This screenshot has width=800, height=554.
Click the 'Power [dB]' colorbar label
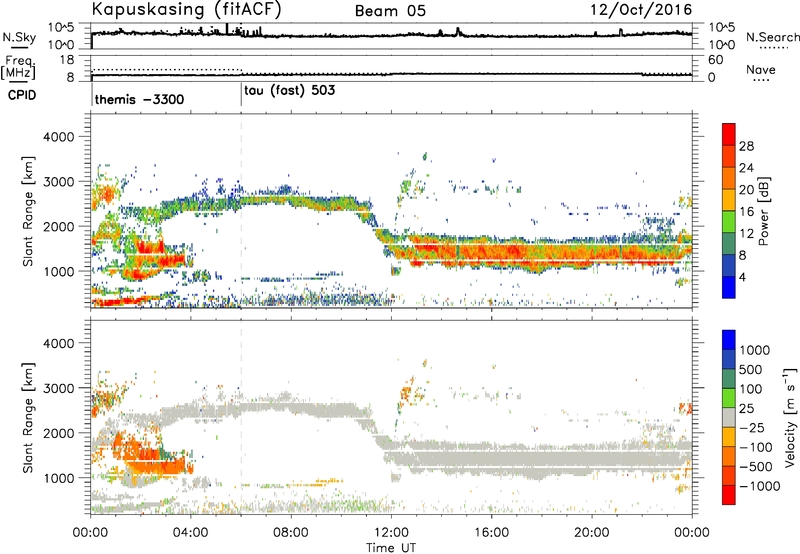[764, 211]
